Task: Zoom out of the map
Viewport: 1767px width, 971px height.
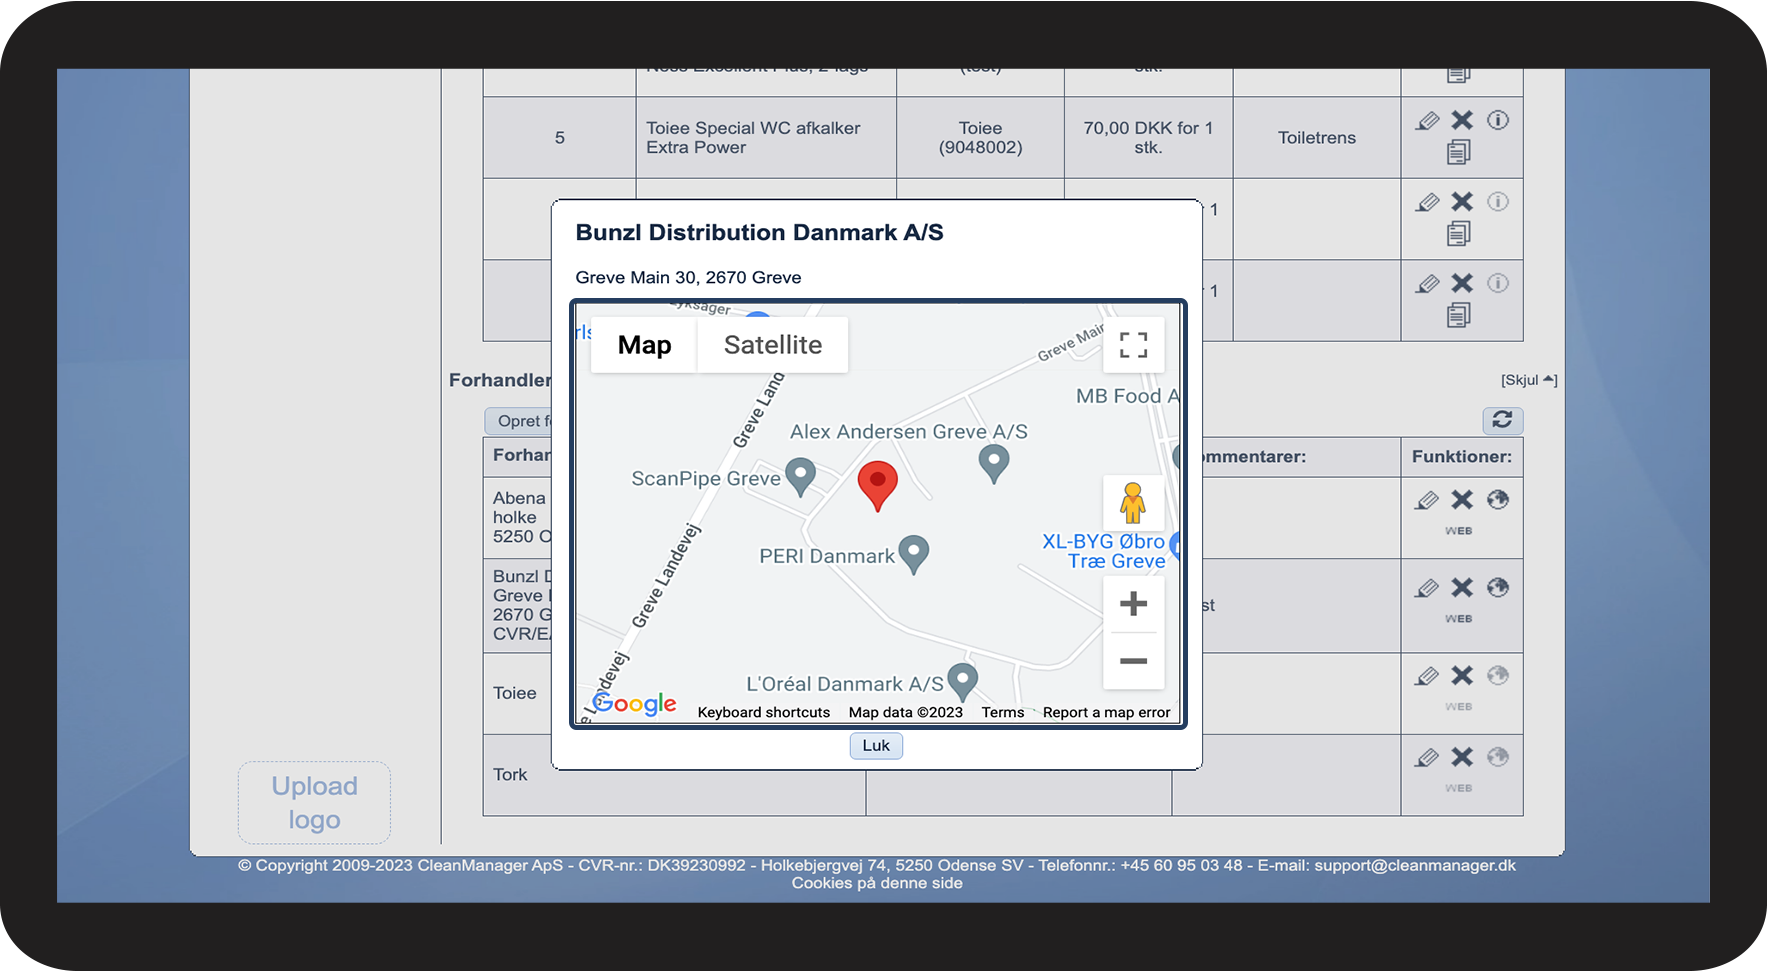Action: tap(1133, 661)
